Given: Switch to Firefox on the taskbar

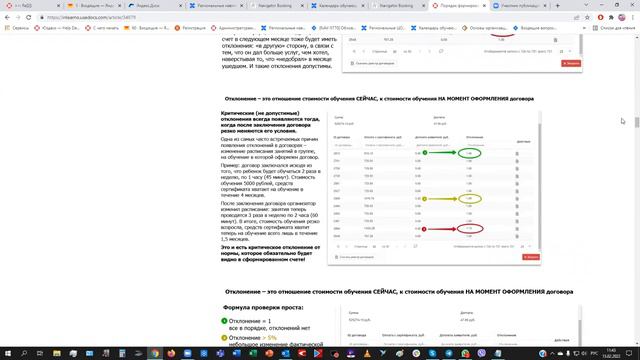Looking at the screenshot, I should tap(171, 353).
